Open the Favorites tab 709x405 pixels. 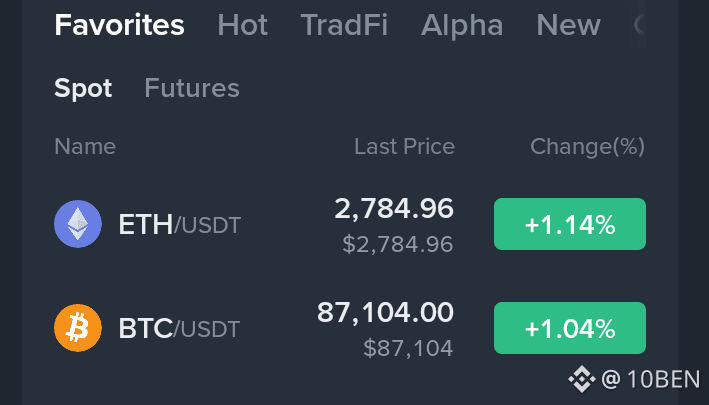119,25
